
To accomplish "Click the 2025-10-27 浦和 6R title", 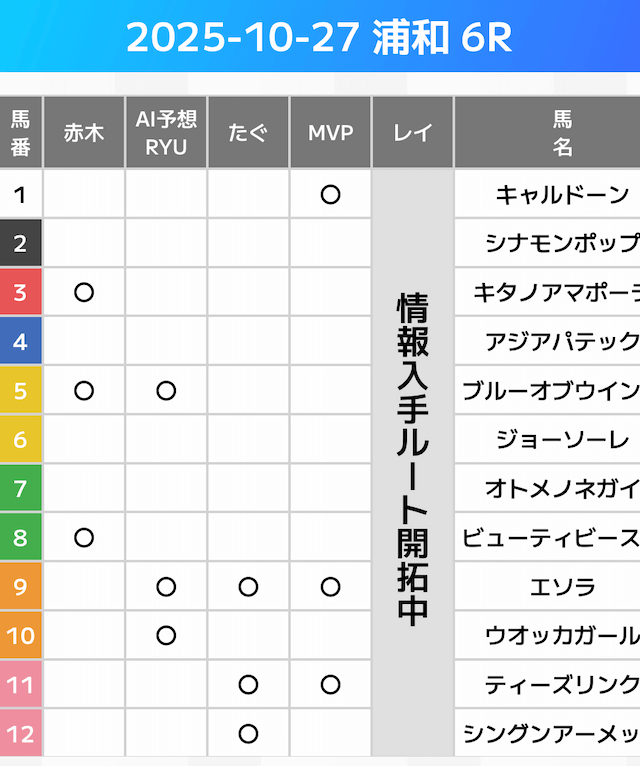I will (x=319, y=38).
